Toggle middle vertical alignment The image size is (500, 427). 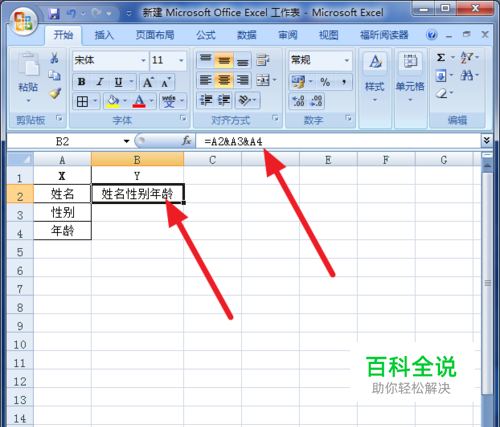tap(224, 60)
